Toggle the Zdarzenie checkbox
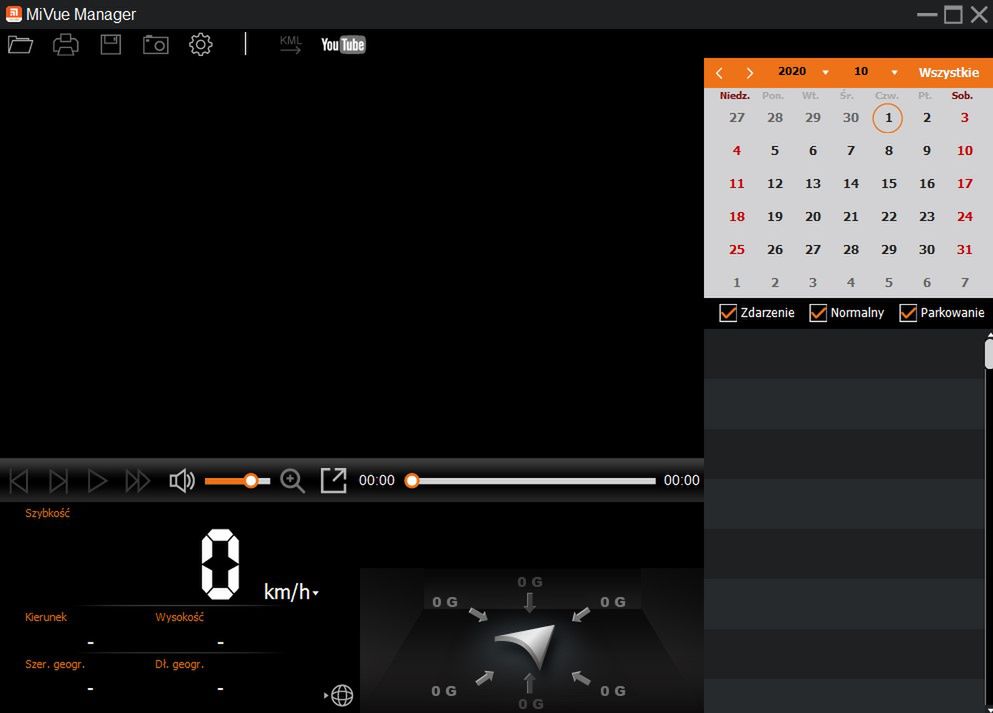This screenshot has width=993, height=713. (728, 313)
